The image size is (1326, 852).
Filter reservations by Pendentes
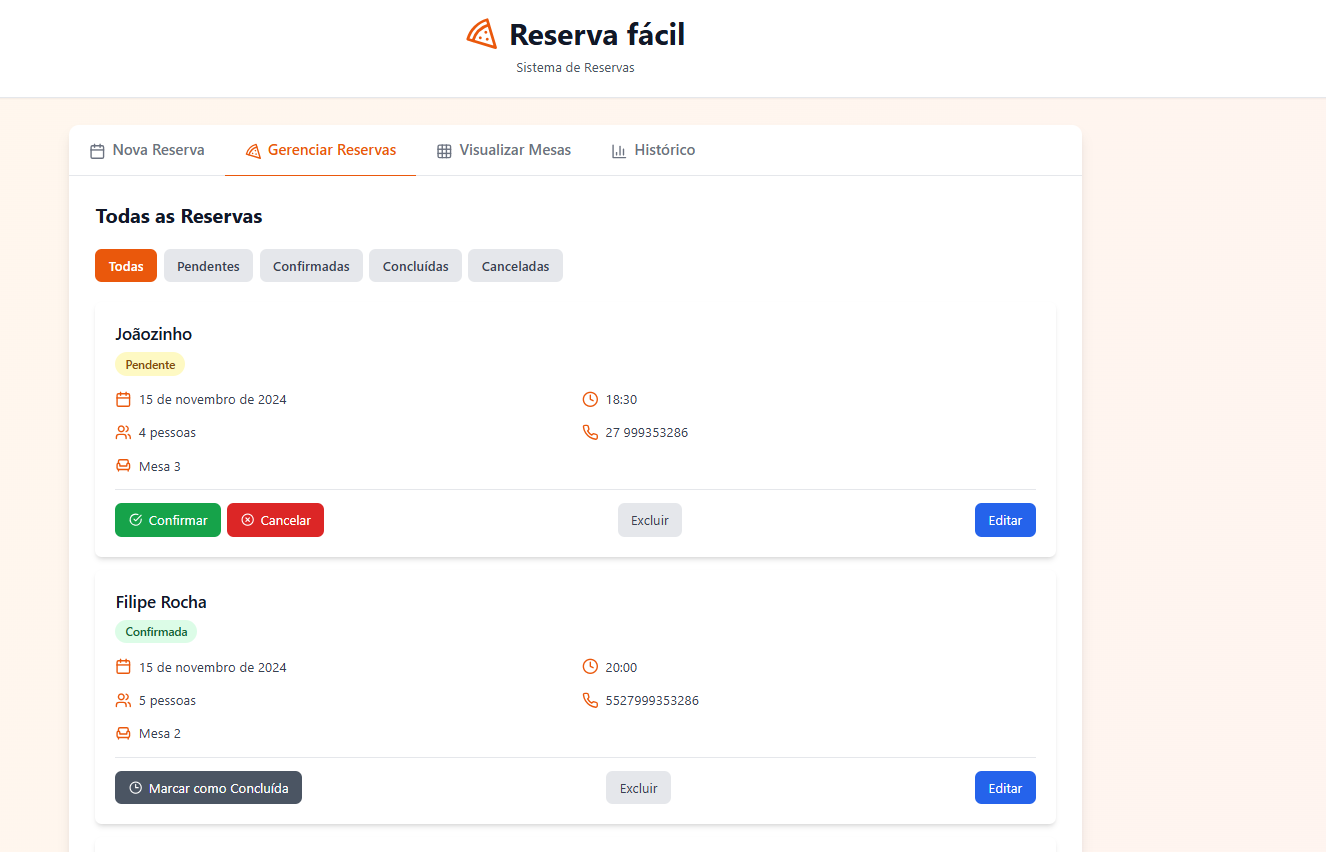pyautogui.click(x=208, y=266)
